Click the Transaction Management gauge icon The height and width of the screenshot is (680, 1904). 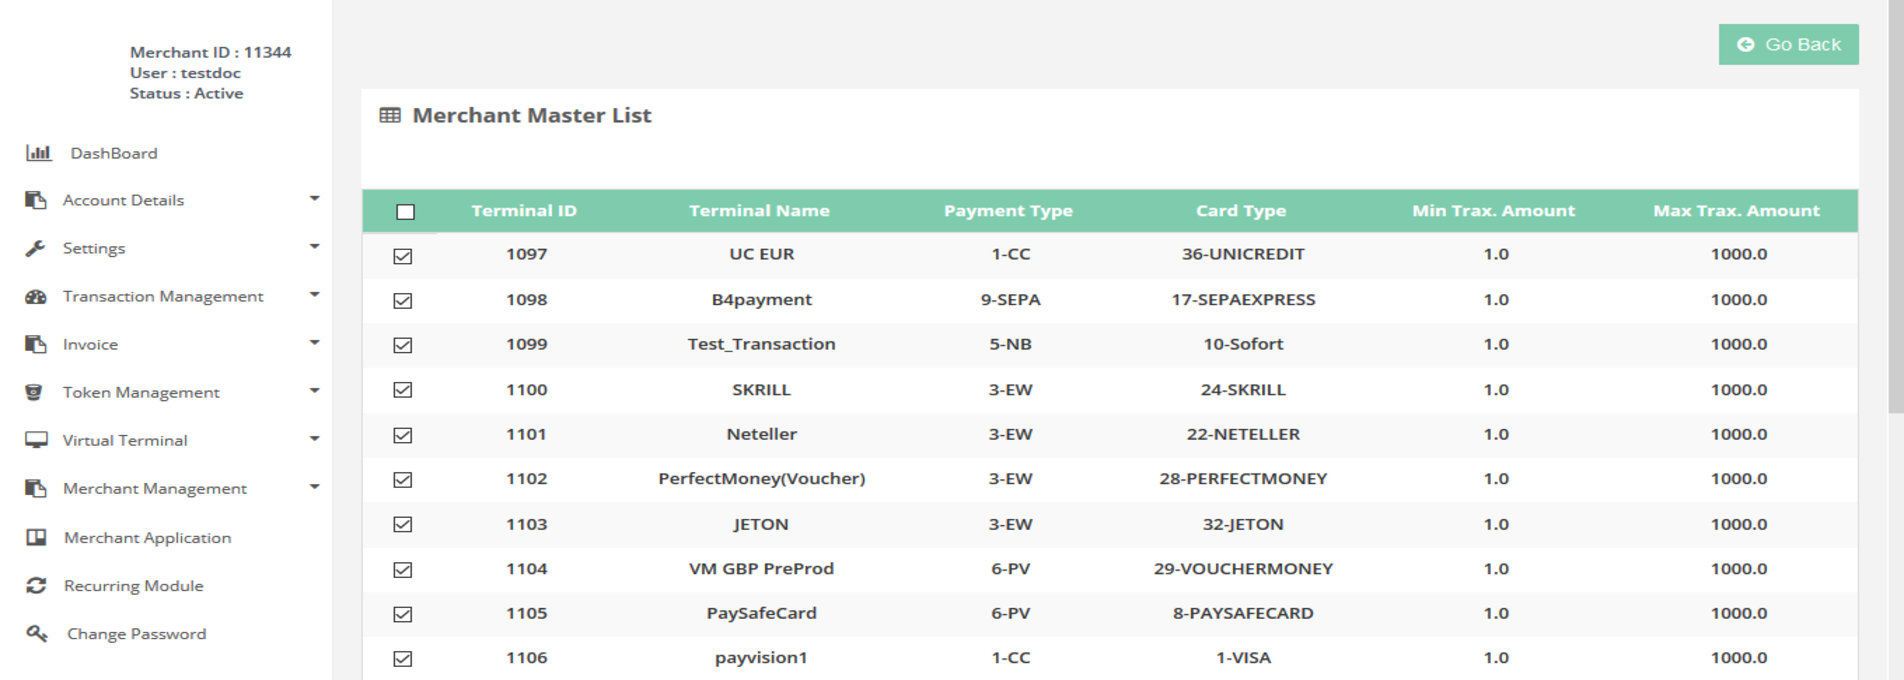pos(36,296)
